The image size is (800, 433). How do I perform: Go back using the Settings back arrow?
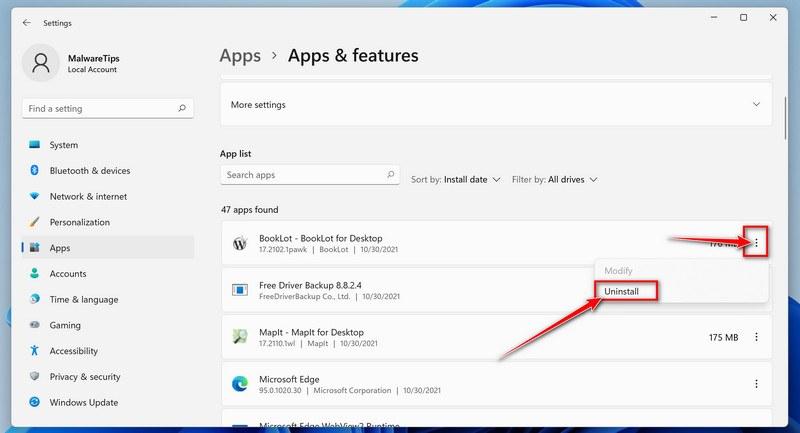27,23
